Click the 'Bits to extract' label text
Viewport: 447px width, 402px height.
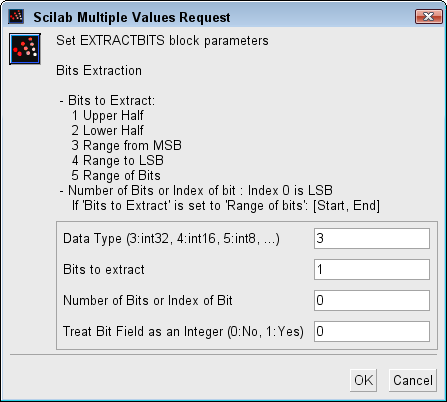click(104, 269)
